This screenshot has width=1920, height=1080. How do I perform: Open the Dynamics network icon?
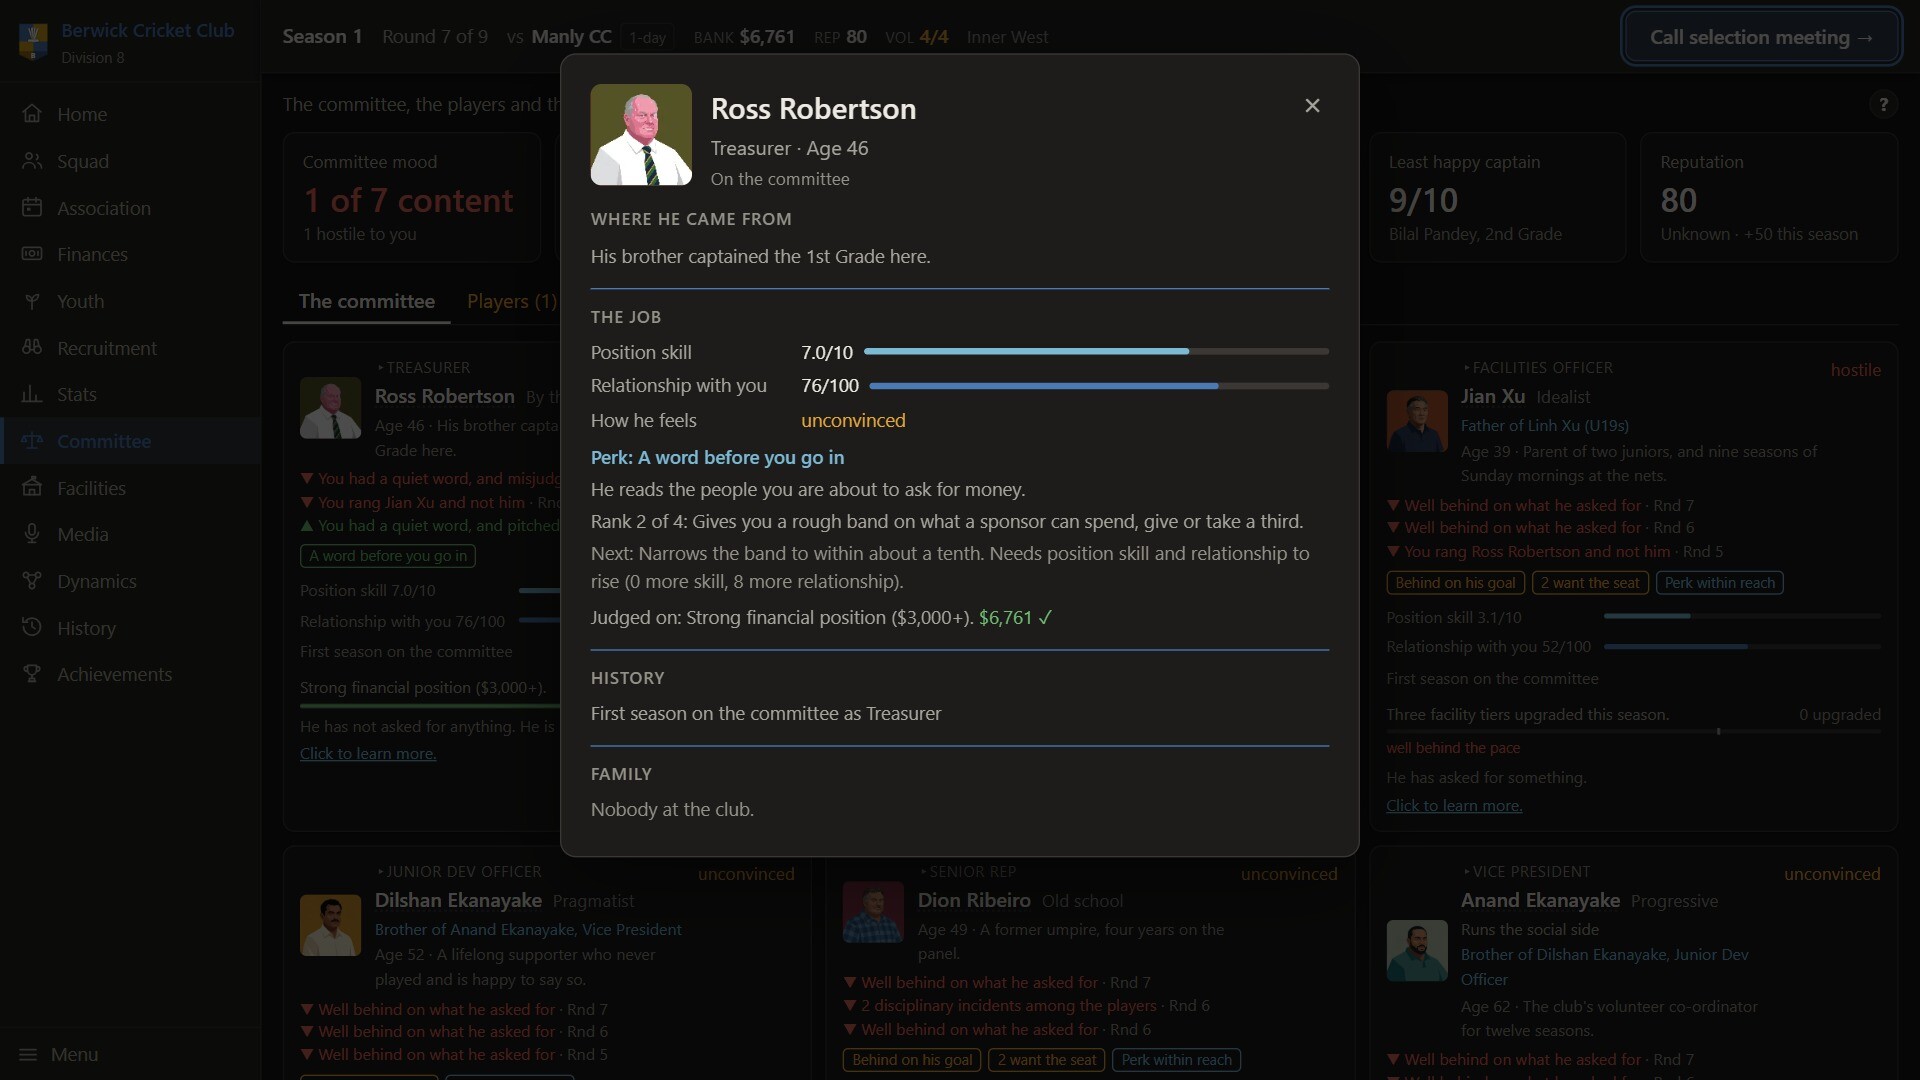tap(32, 581)
